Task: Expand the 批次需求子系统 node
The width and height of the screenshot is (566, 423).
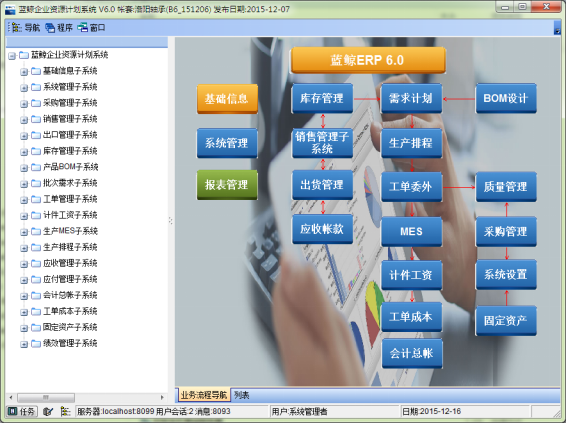Action: (24, 184)
